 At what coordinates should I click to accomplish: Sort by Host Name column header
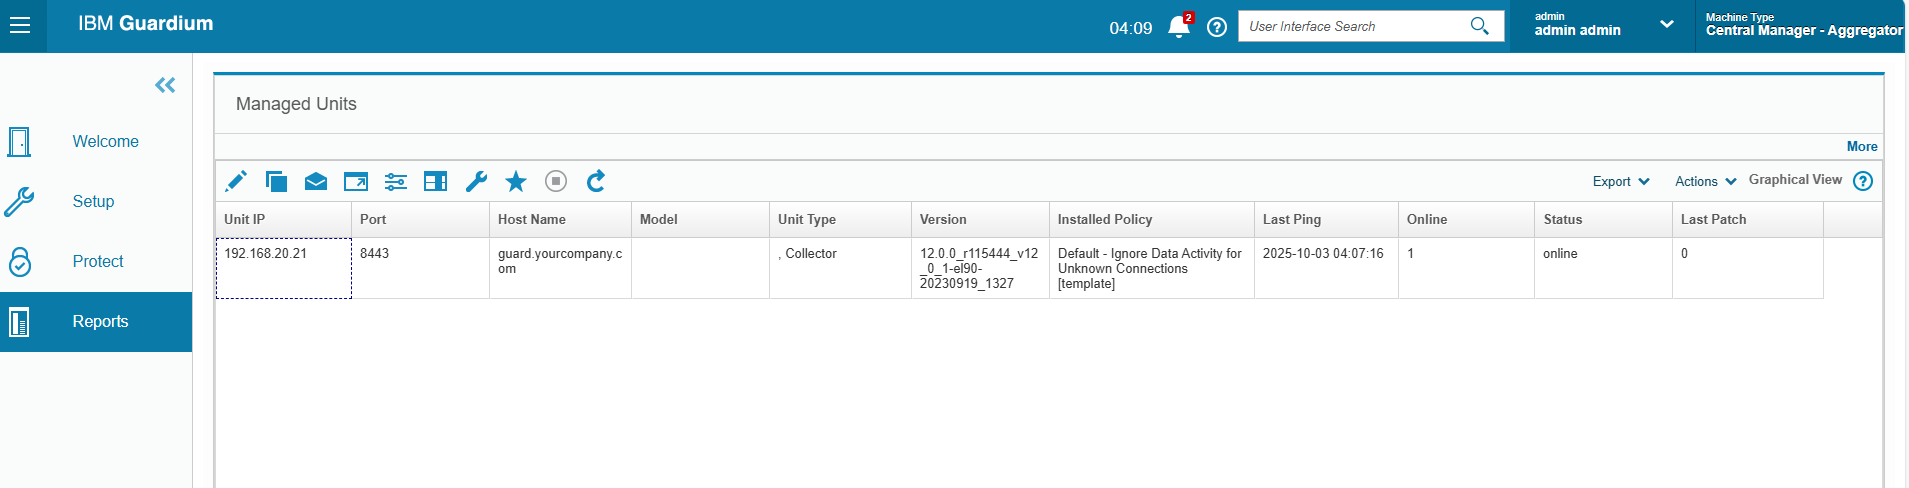(560, 220)
